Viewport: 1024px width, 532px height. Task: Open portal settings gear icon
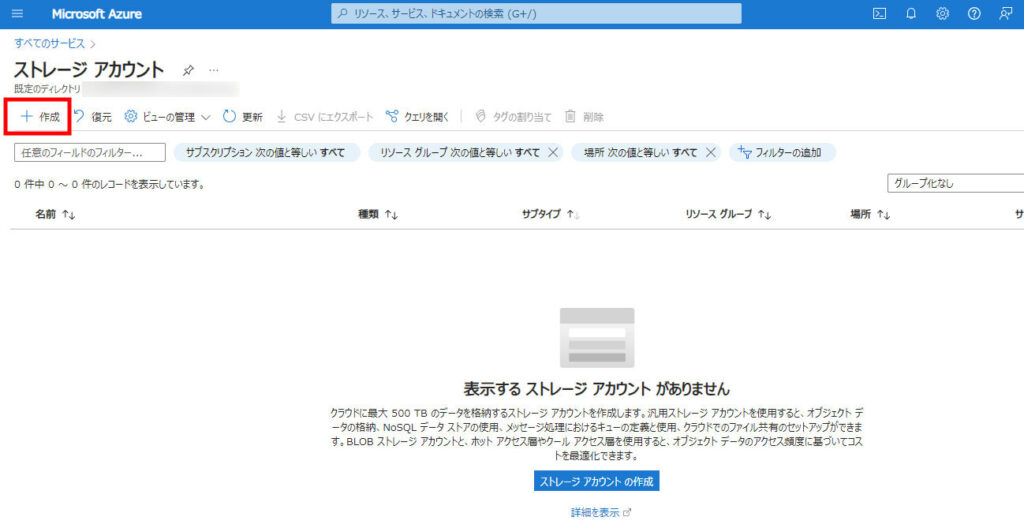pyautogui.click(x=942, y=14)
